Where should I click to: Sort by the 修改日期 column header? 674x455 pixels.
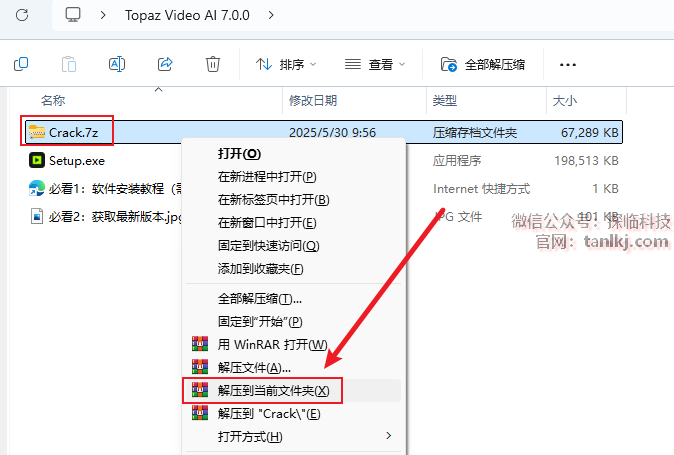[x=313, y=101]
